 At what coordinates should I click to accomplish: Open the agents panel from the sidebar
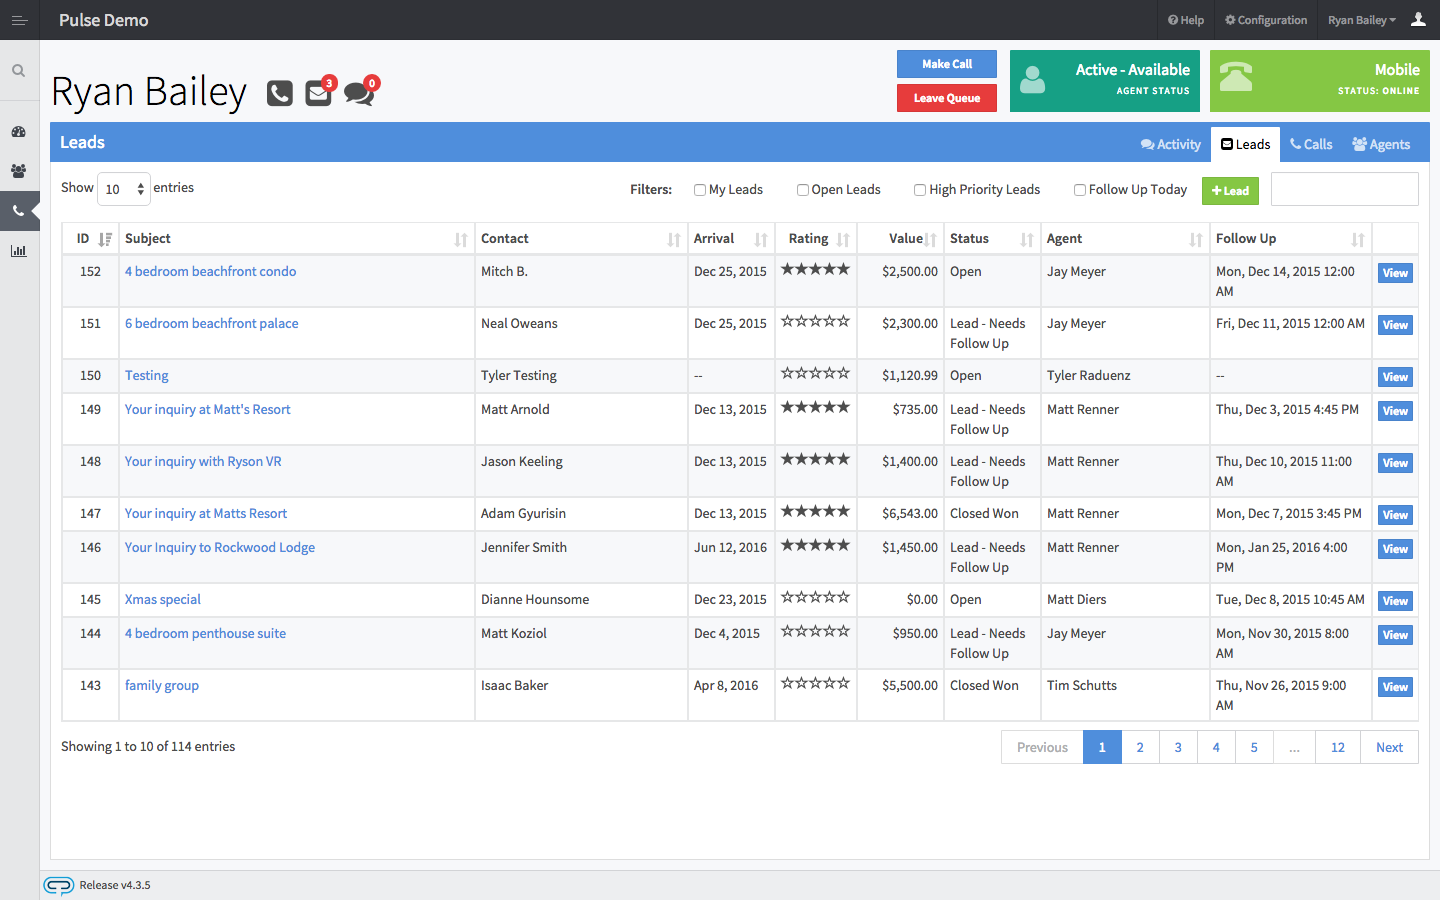(19, 171)
